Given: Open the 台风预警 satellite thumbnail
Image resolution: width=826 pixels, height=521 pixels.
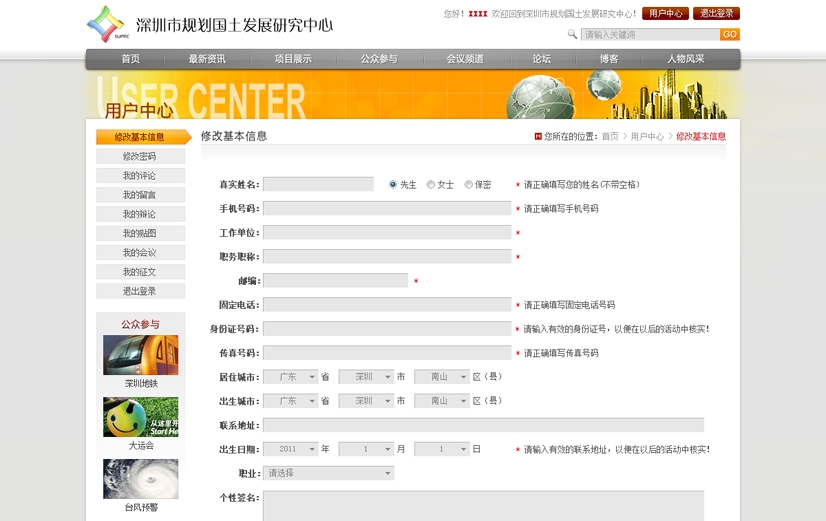Looking at the screenshot, I should click(140, 479).
